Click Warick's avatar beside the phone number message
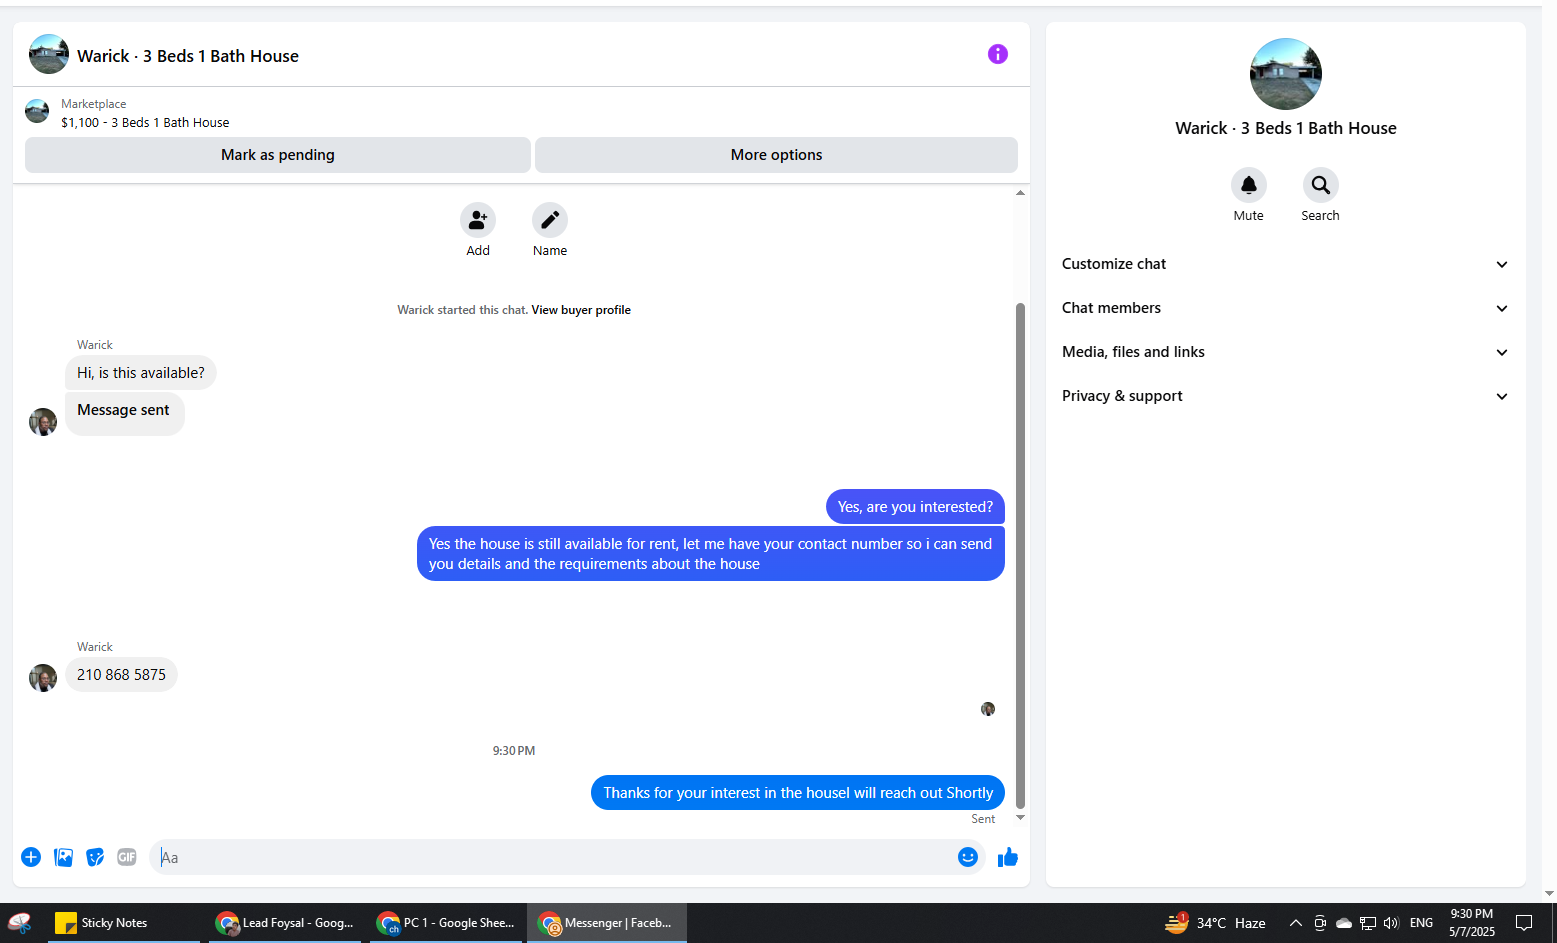Image resolution: width=1557 pixels, height=943 pixels. (x=43, y=678)
